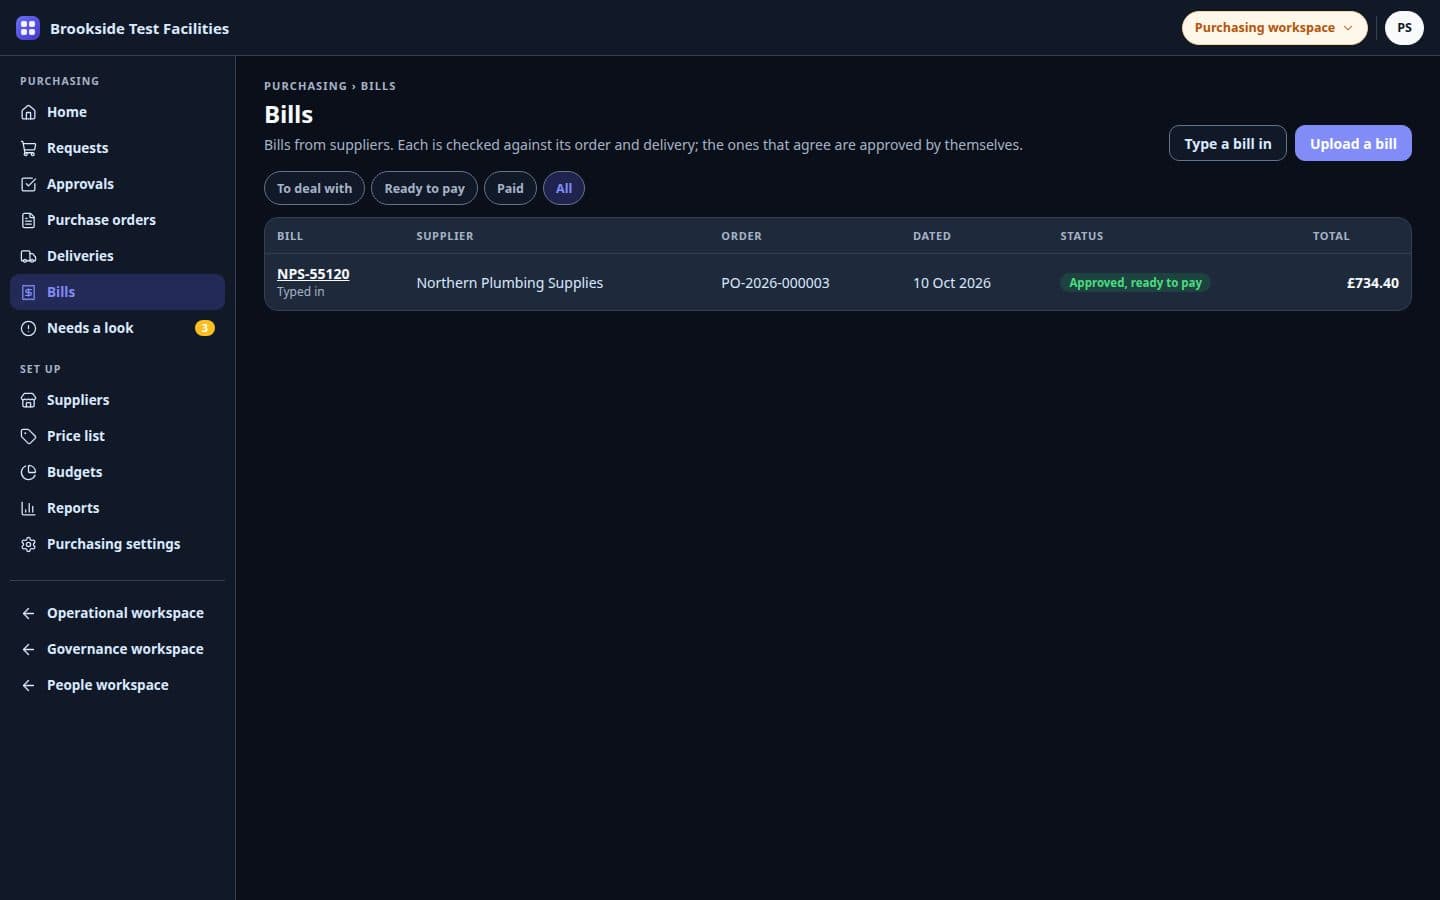Image resolution: width=1440 pixels, height=900 pixels.
Task: Click the date 10 Oct 2026
Action: 951,283
